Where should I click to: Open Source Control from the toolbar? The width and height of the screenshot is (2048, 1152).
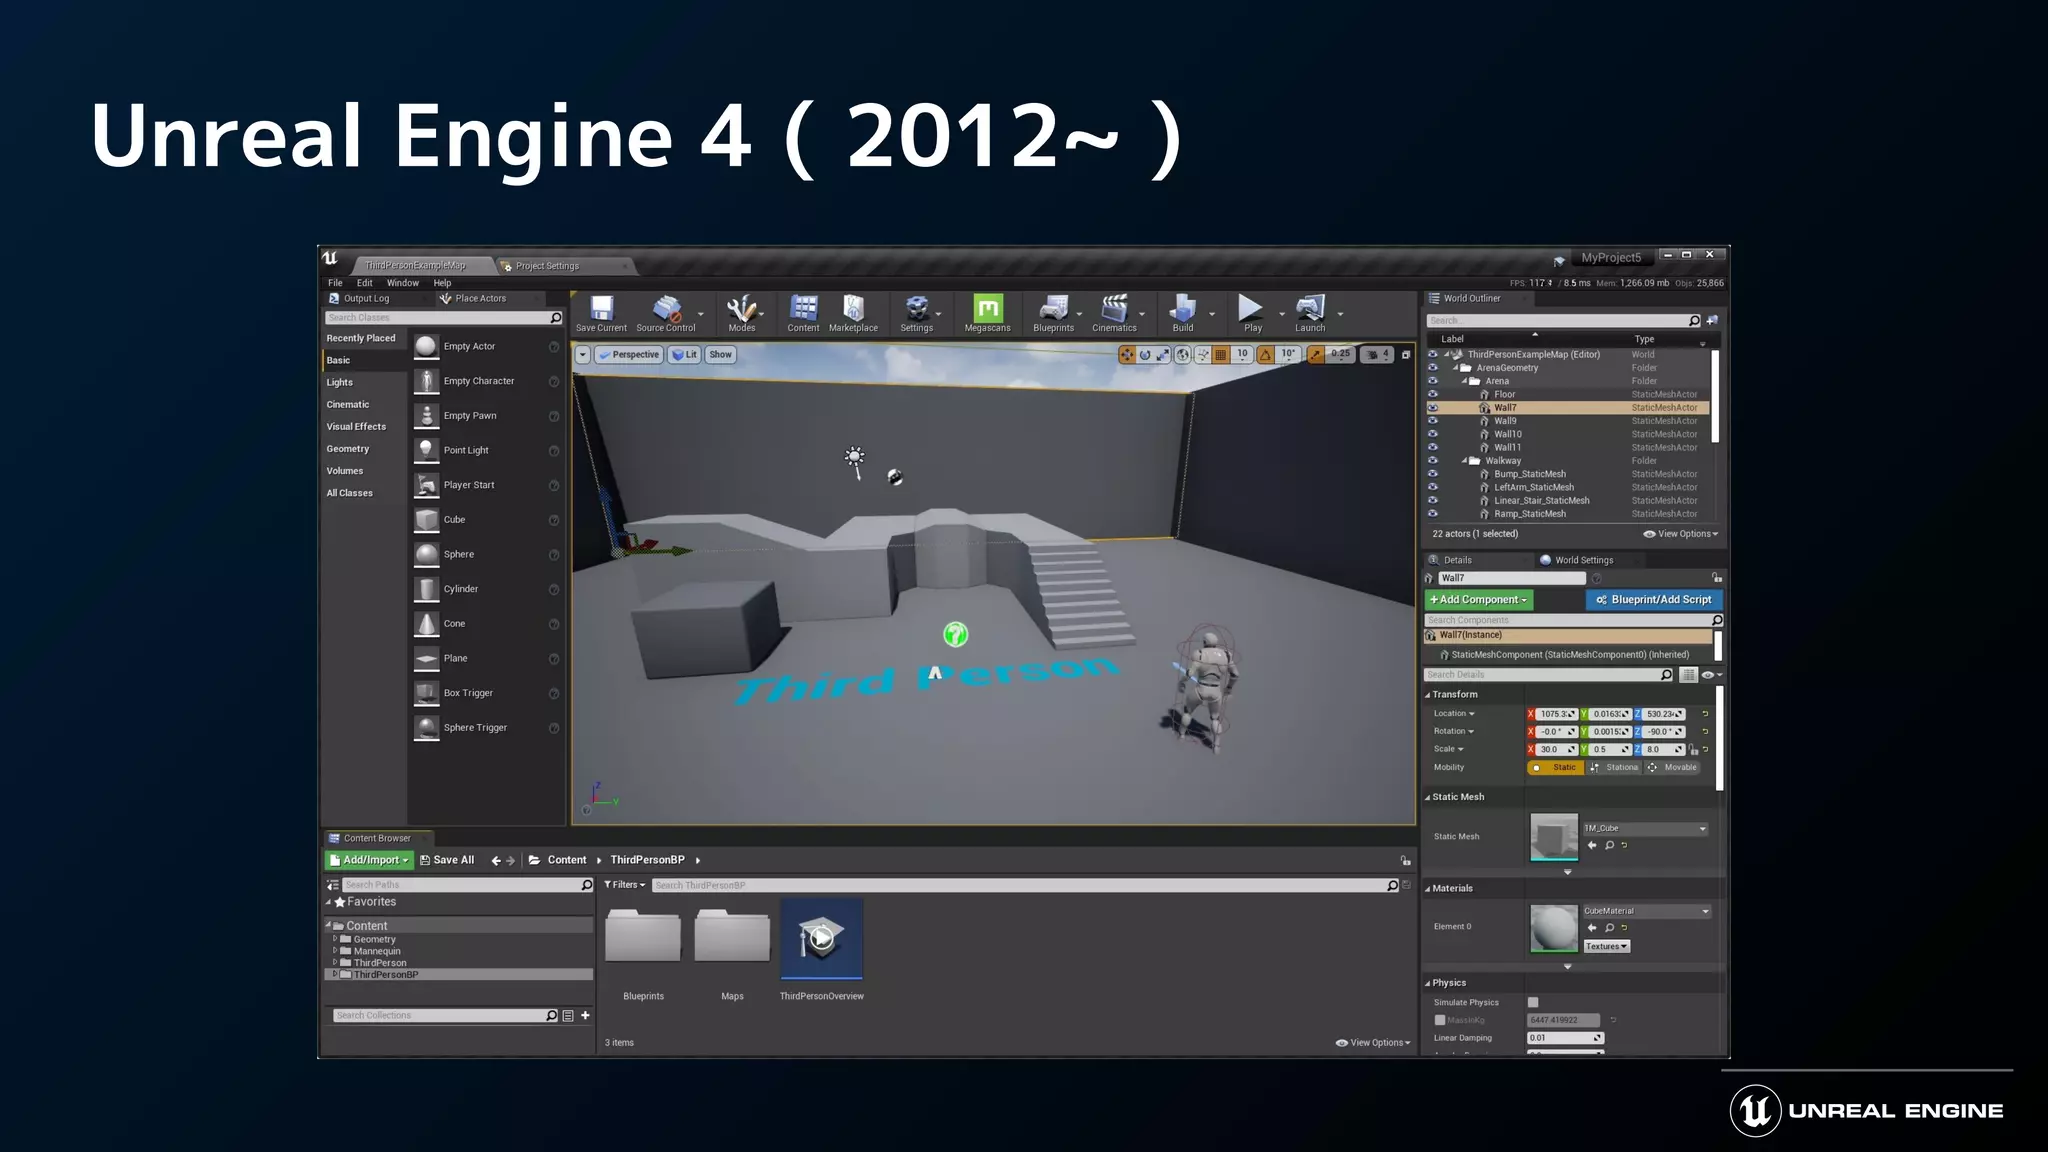pyautogui.click(x=666, y=313)
